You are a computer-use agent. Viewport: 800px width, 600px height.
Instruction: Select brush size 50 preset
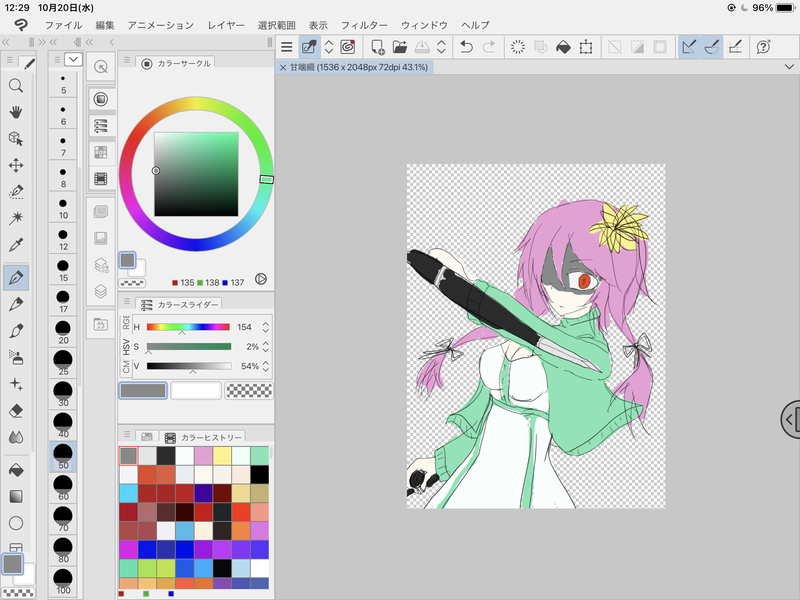click(x=63, y=457)
